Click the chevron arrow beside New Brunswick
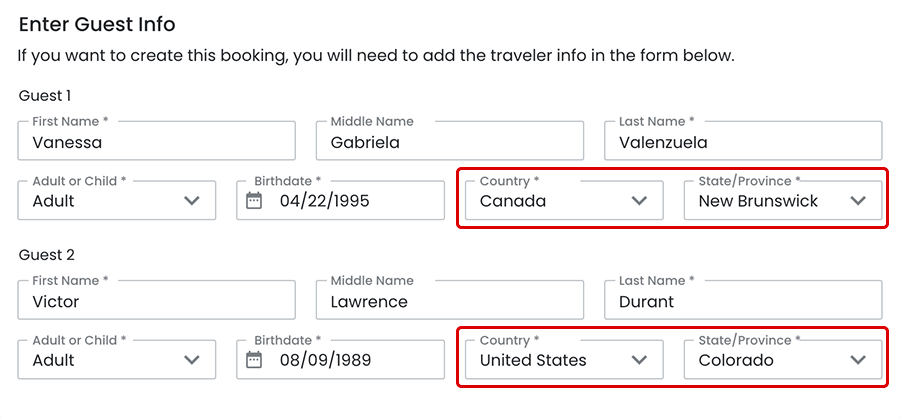This screenshot has height=418, width=900. click(x=858, y=201)
